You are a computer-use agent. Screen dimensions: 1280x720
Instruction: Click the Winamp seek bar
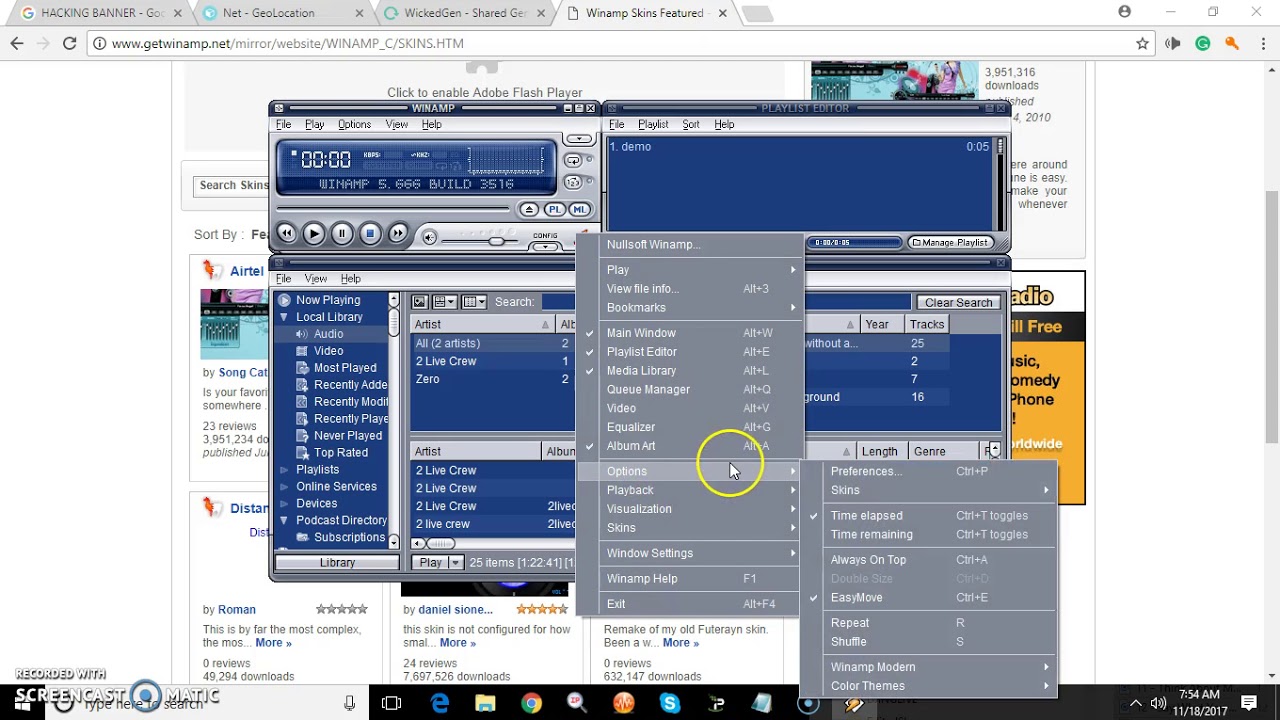pyautogui.click(x=393, y=209)
